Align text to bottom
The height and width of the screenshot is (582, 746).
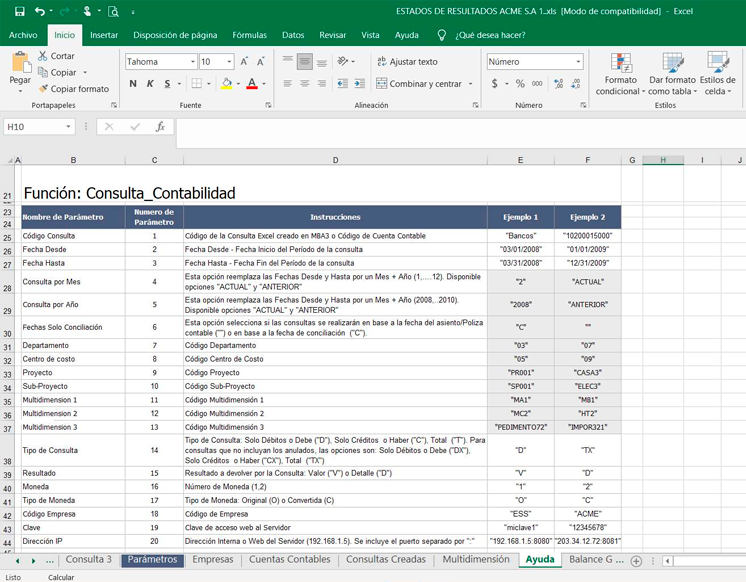coord(322,61)
